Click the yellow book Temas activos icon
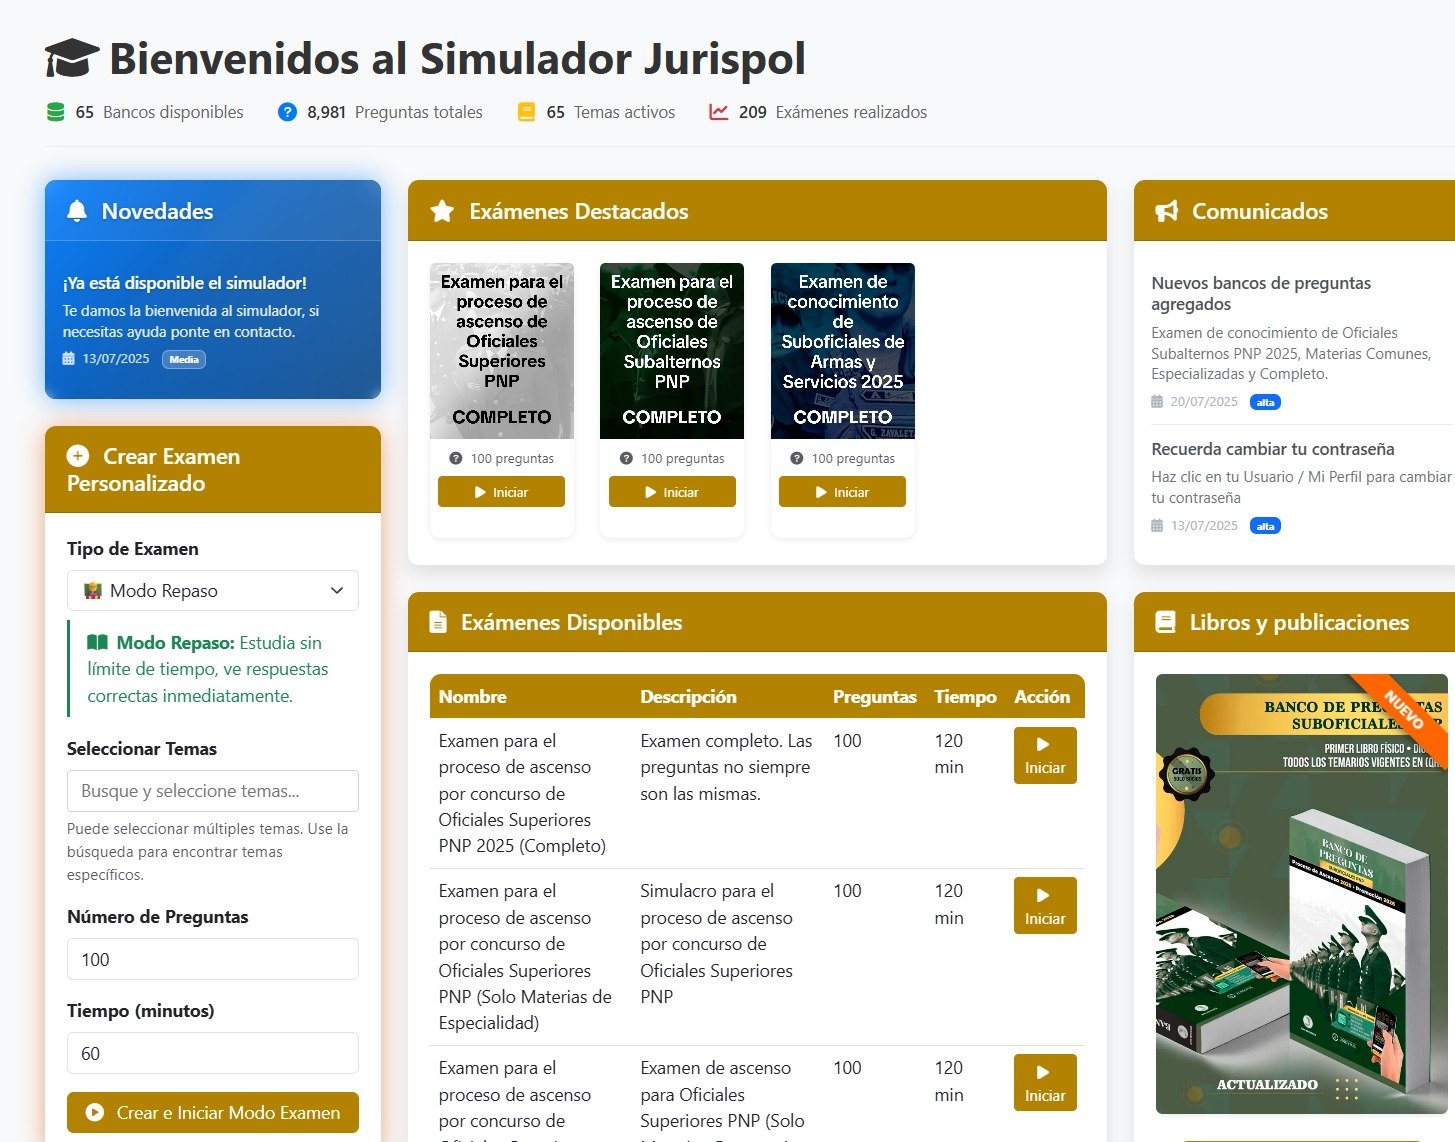This screenshot has width=1455, height=1142. tap(526, 112)
